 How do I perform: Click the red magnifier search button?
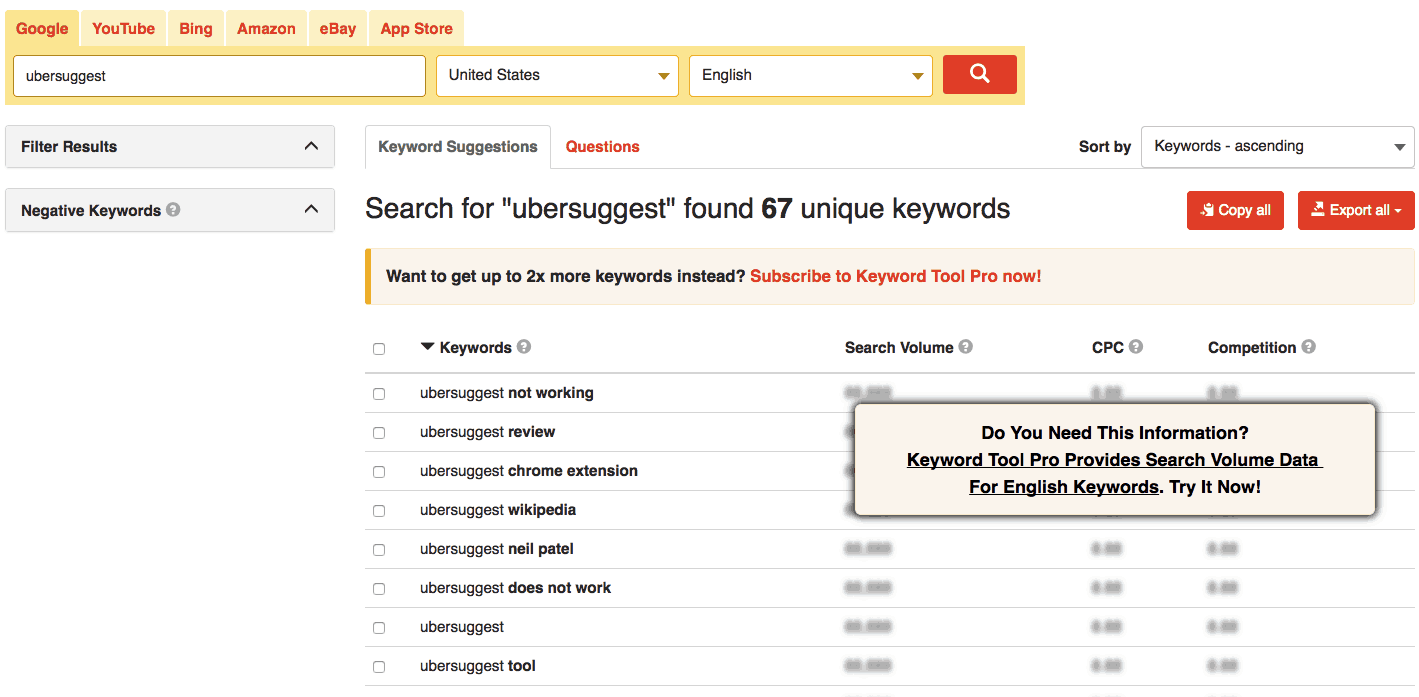point(980,75)
